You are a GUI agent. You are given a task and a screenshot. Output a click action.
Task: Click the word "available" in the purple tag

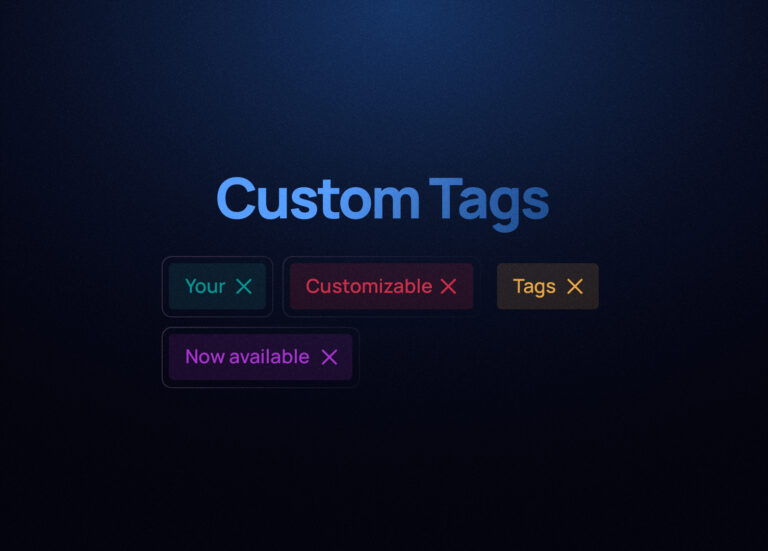(x=269, y=357)
